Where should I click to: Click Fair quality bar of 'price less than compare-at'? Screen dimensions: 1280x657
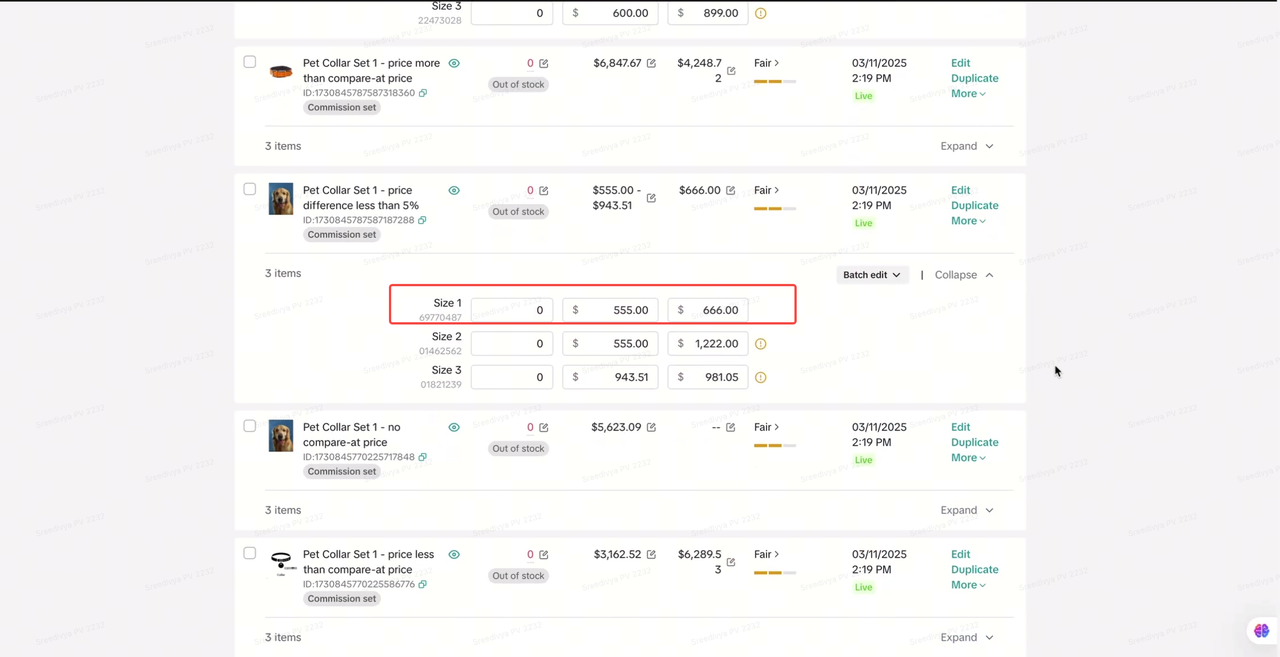[x=774, y=573]
